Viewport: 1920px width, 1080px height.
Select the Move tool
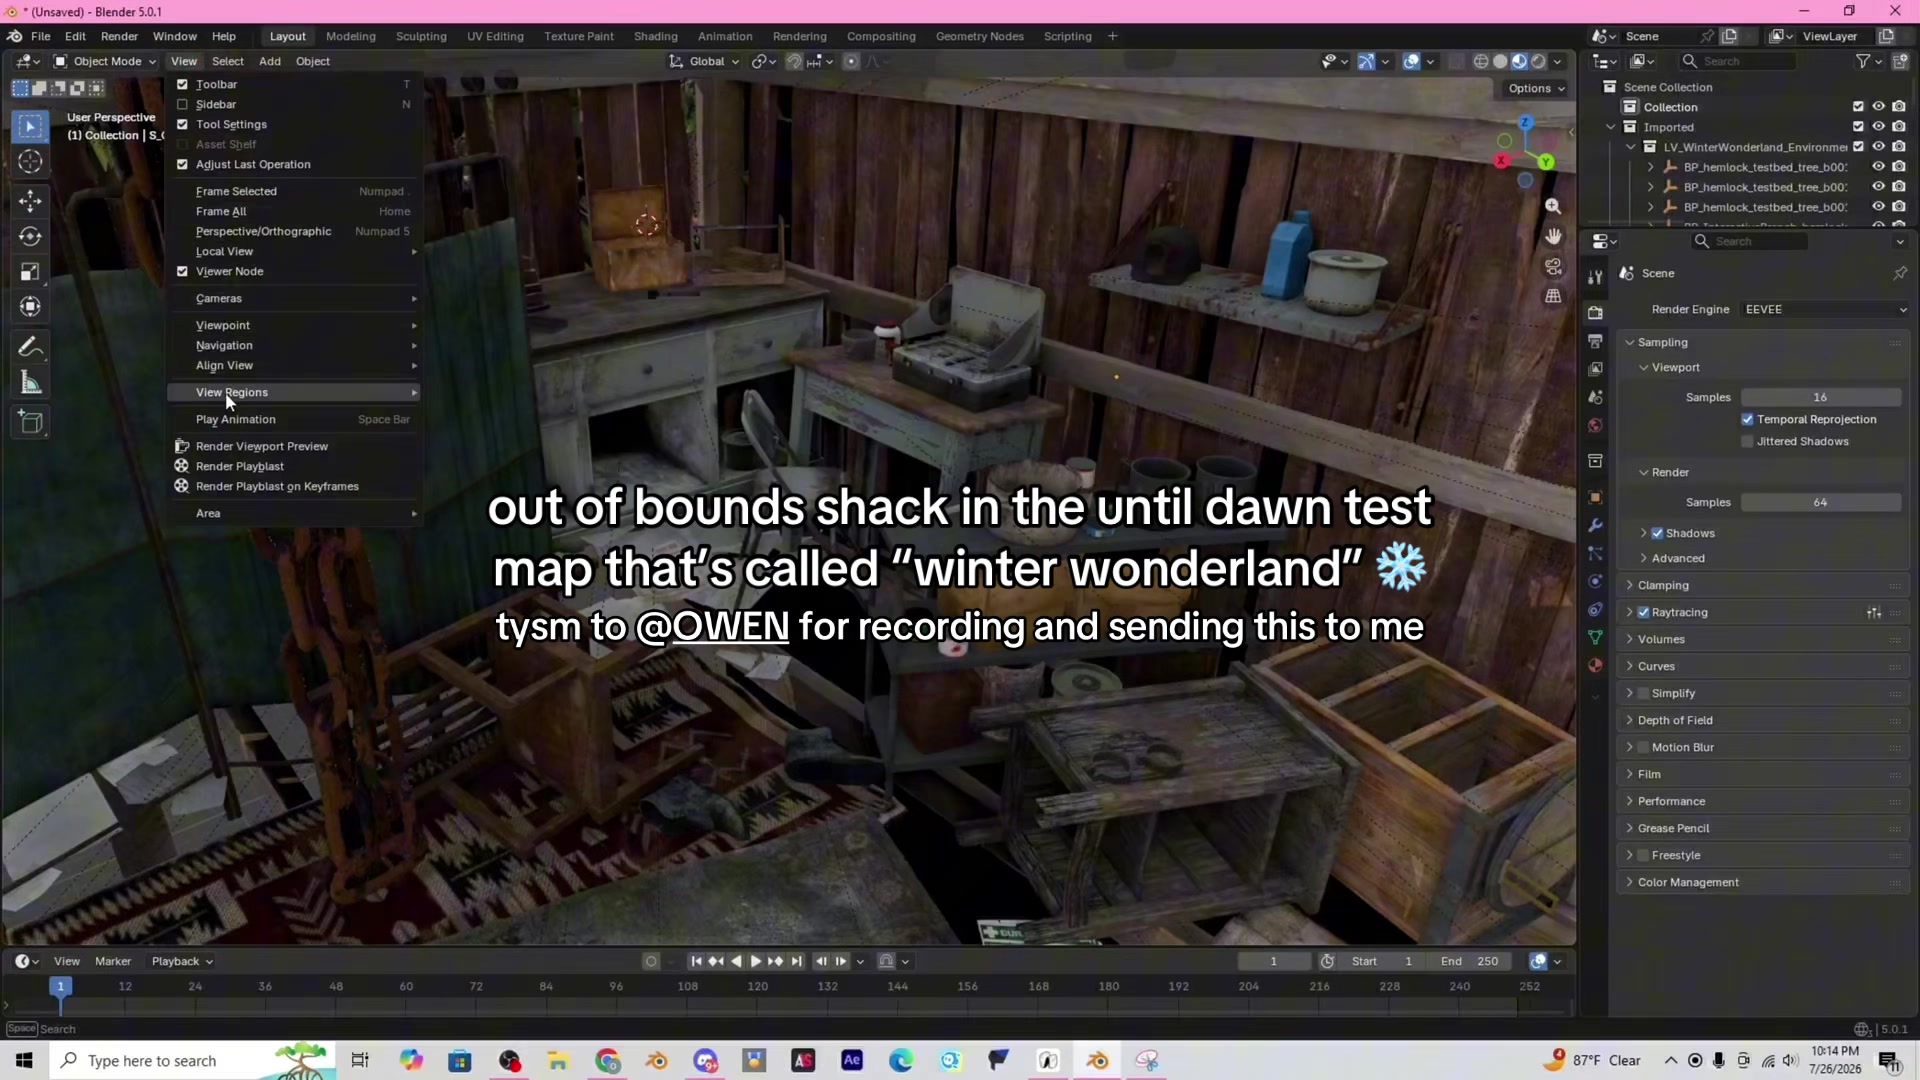point(30,201)
